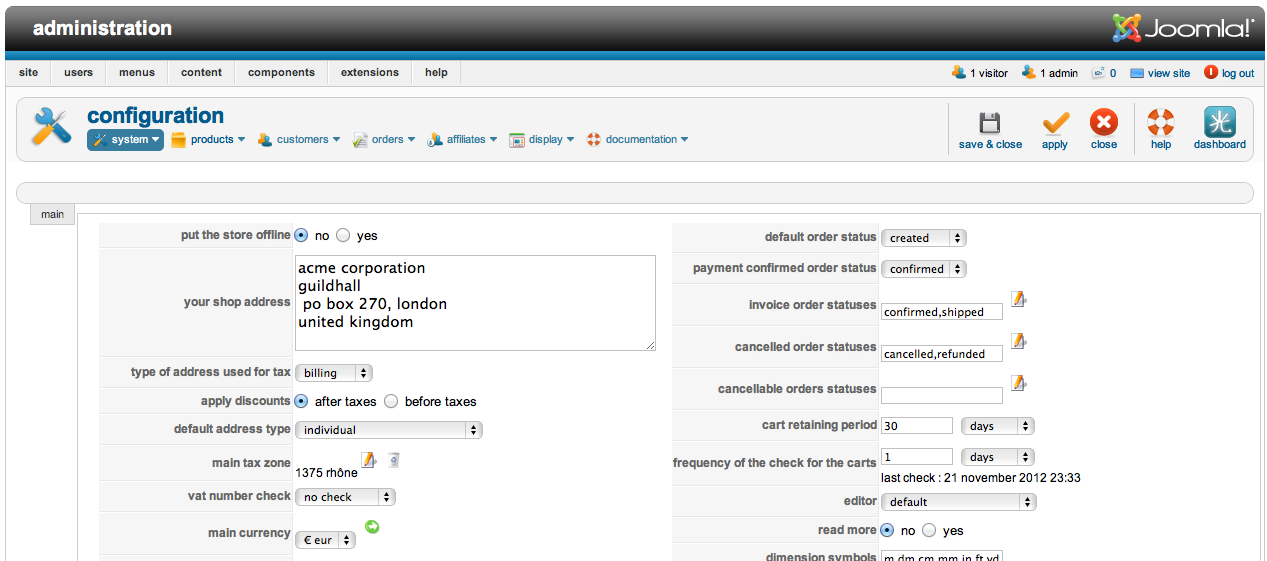This screenshot has height=561, width=1267.
Task: Click green arrow next to main currency
Action: click(372, 526)
